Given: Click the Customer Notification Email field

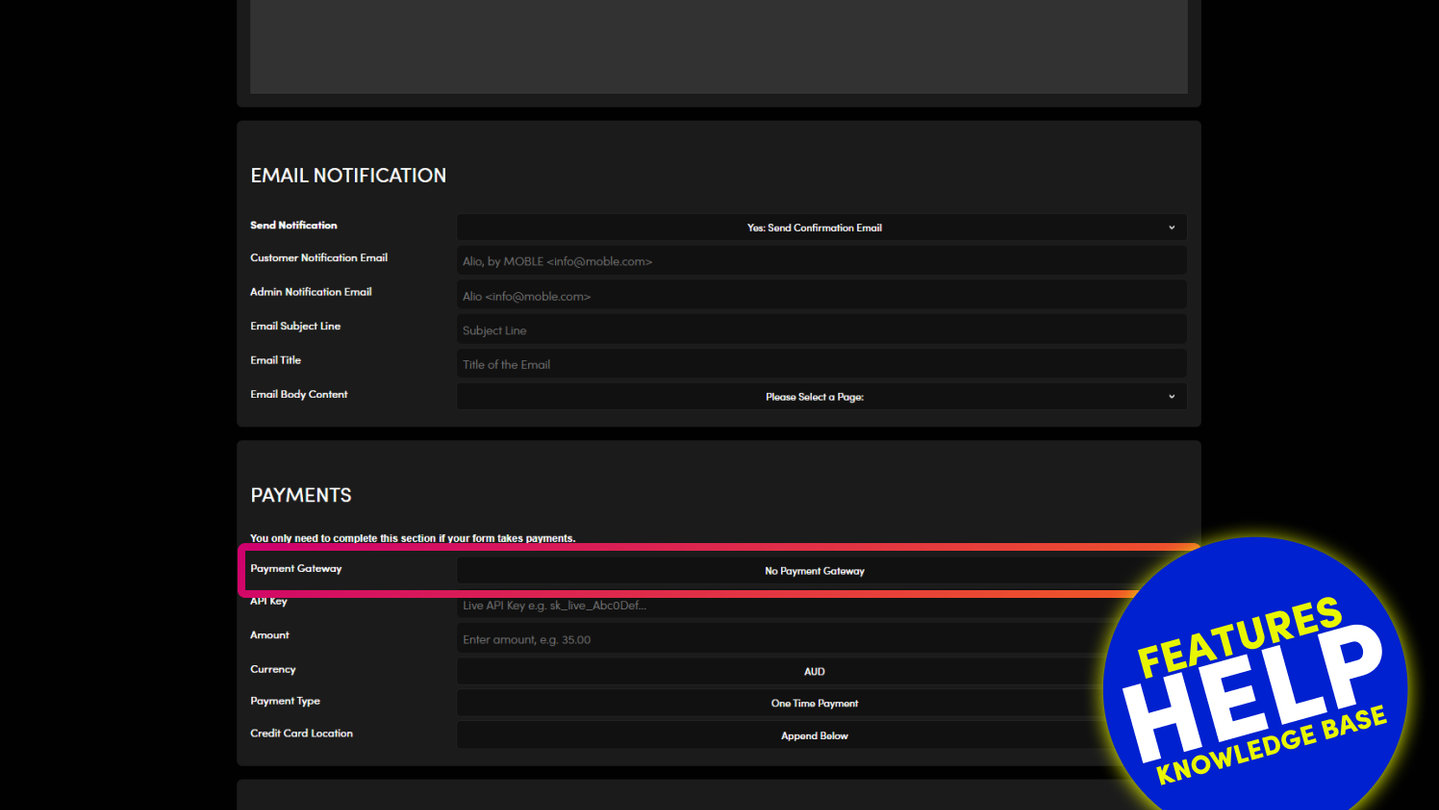Looking at the screenshot, I should (820, 261).
